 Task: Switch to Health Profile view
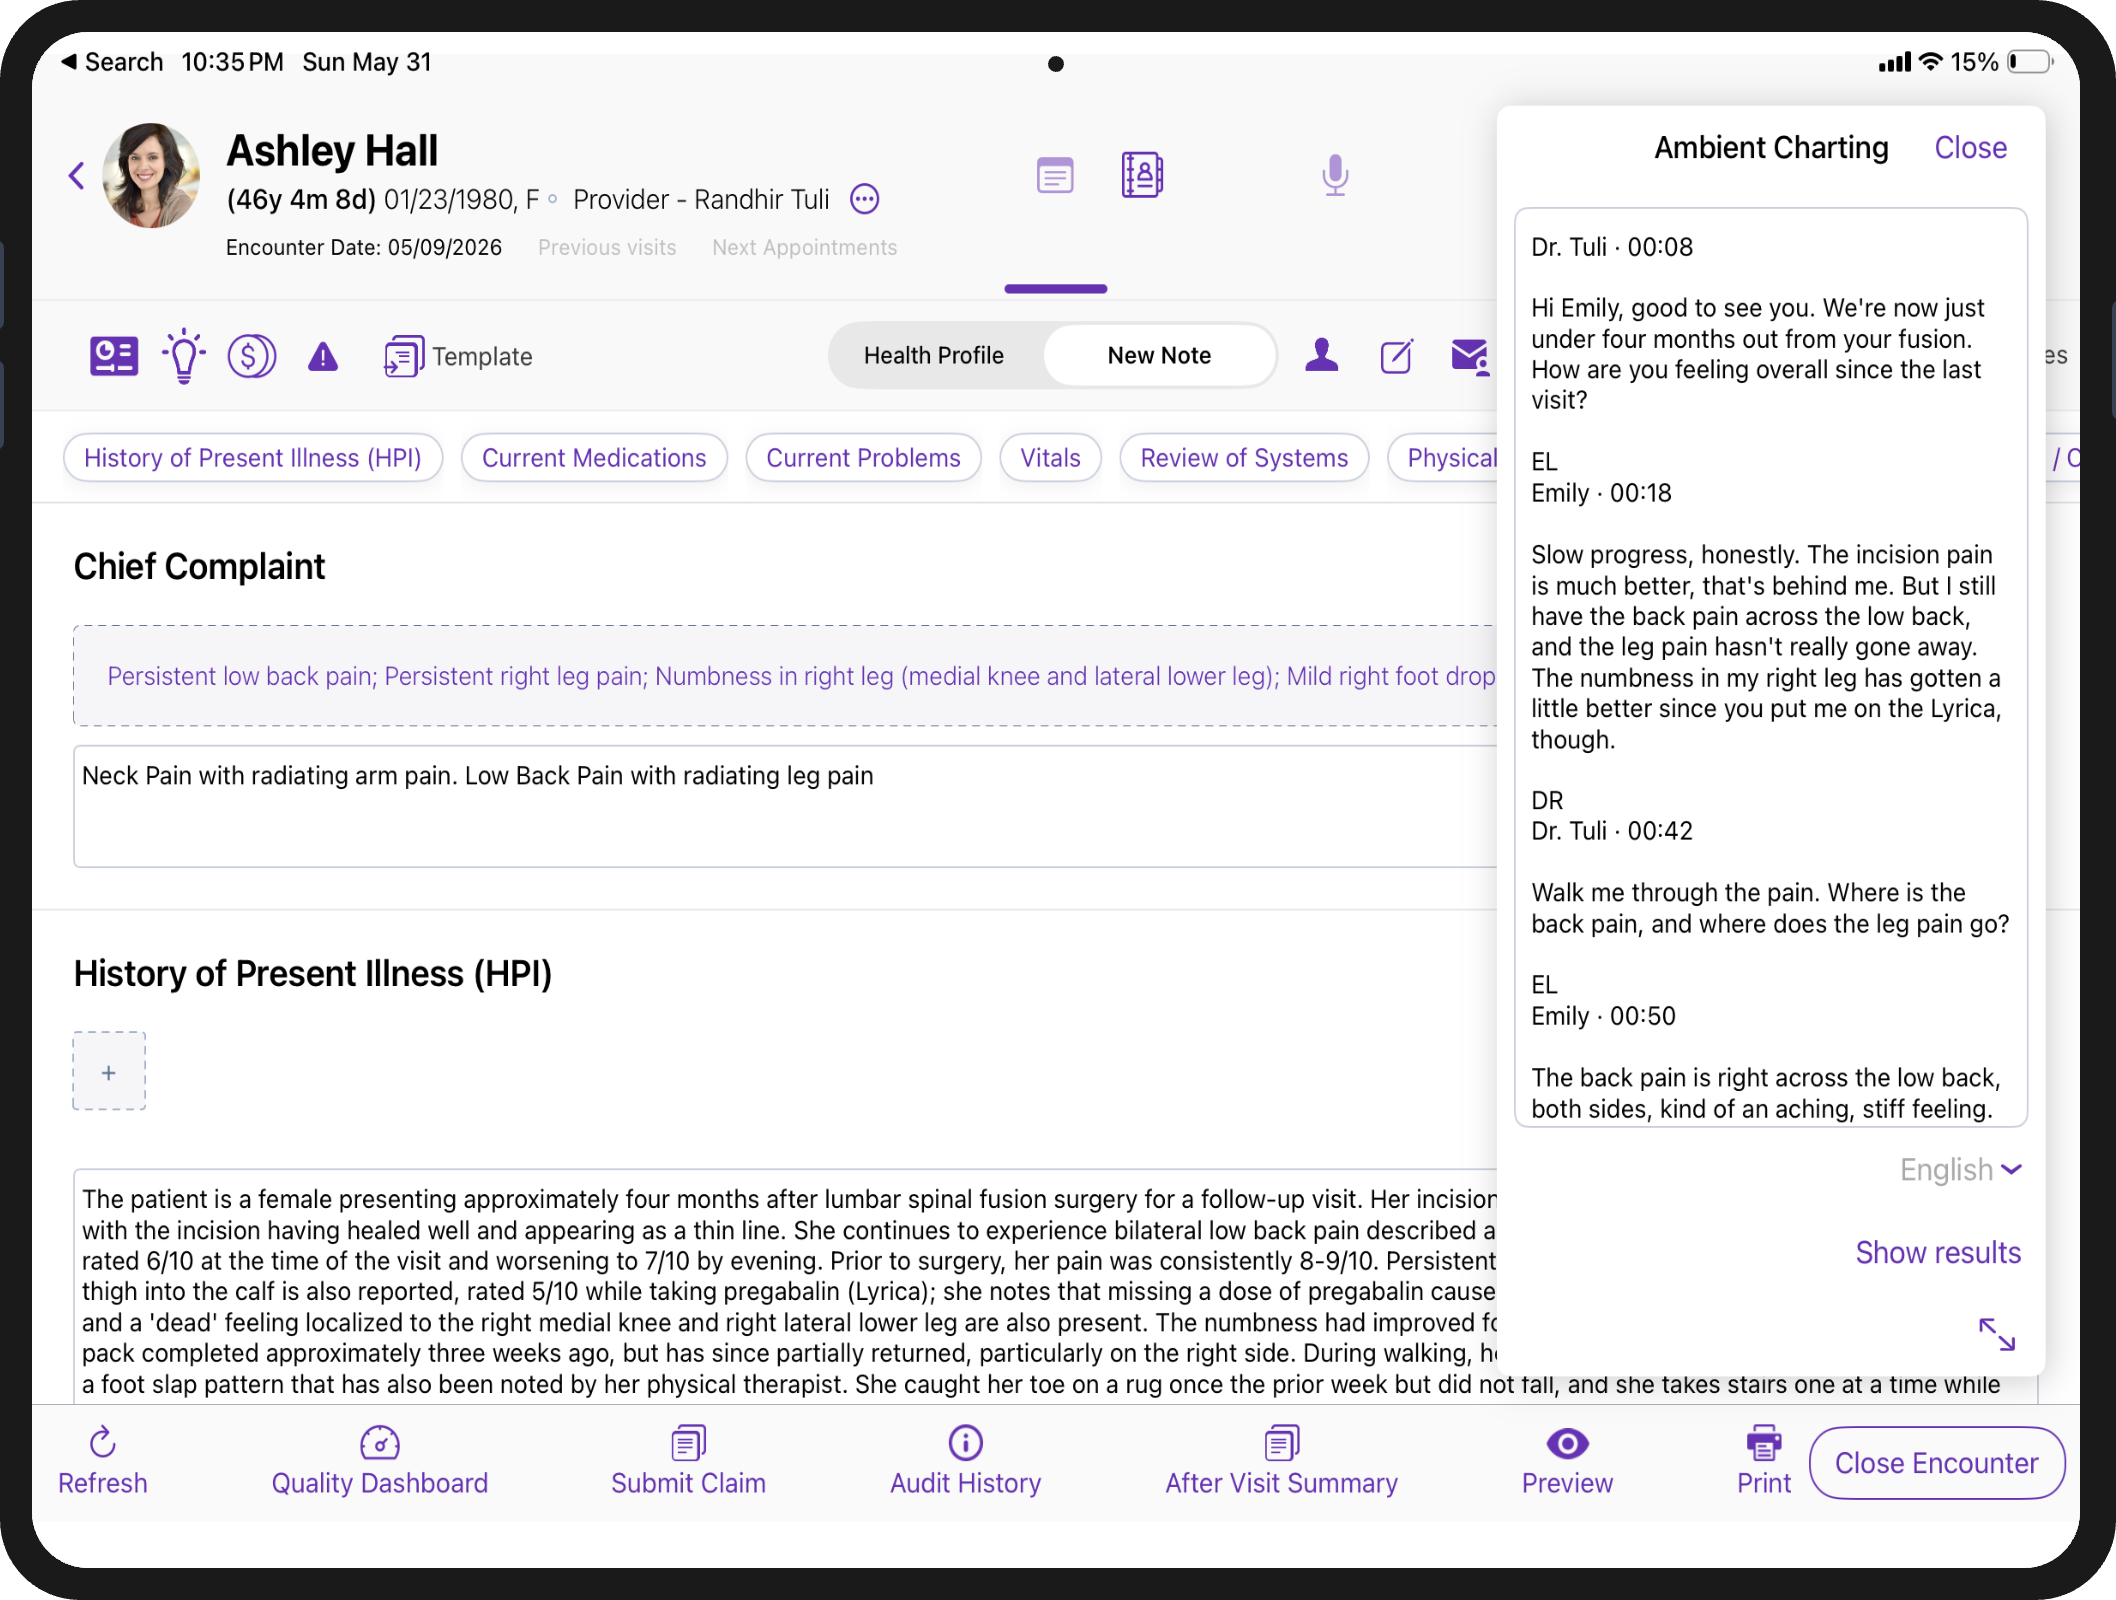(x=934, y=355)
